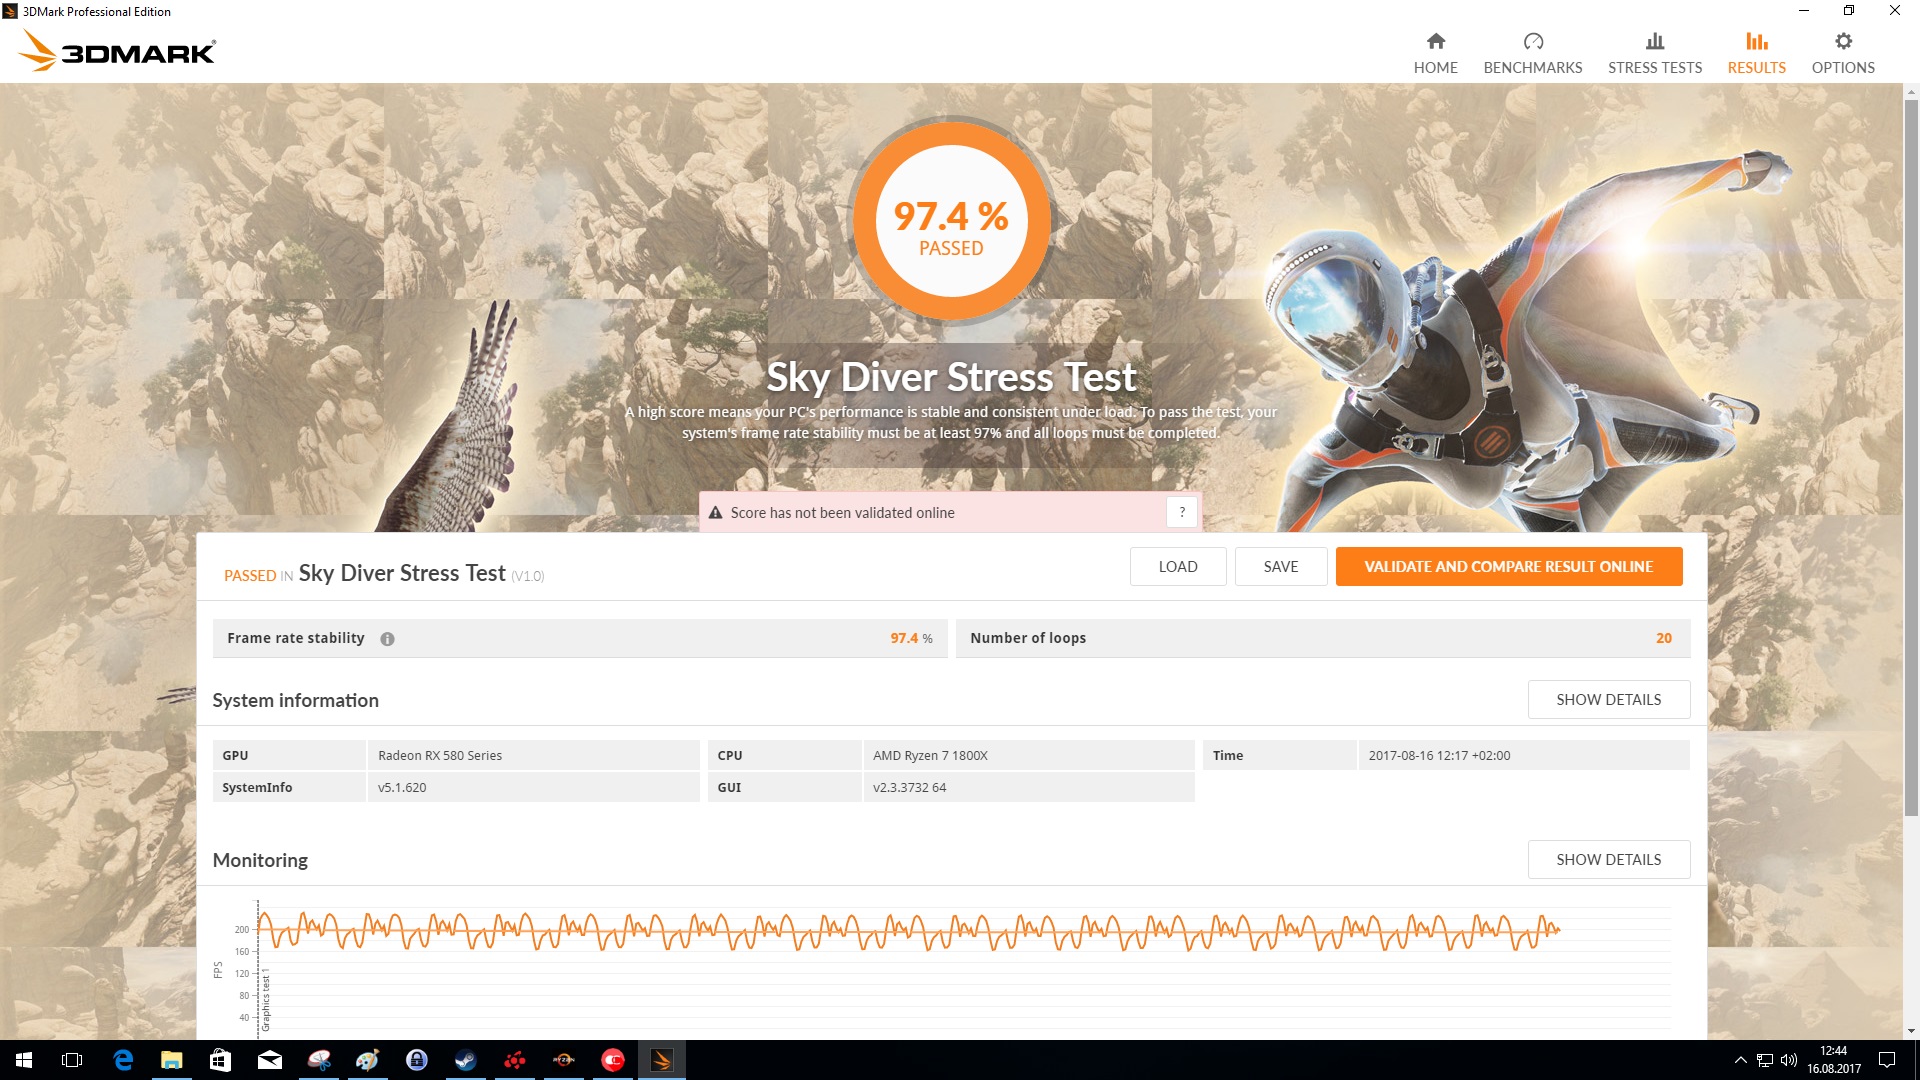This screenshot has width=1920, height=1080.
Task: Click the Load button
Action: [1177, 567]
